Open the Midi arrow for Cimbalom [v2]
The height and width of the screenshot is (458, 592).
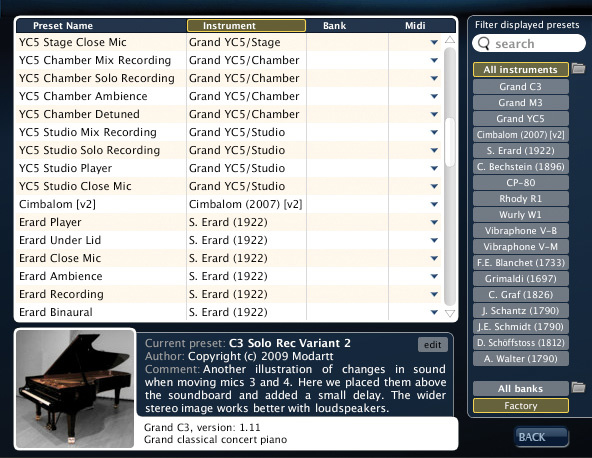coord(434,204)
